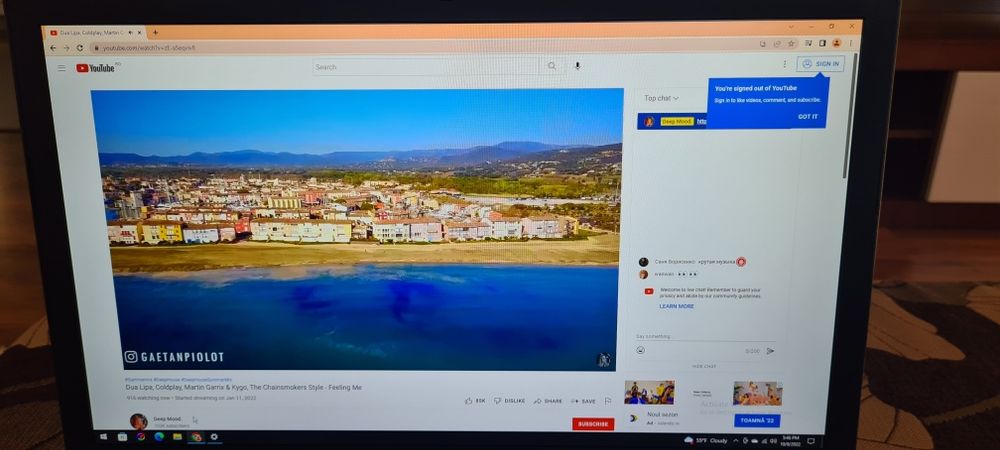Reload the page with refresh icon
This screenshot has width=1000, height=450.
(80, 48)
